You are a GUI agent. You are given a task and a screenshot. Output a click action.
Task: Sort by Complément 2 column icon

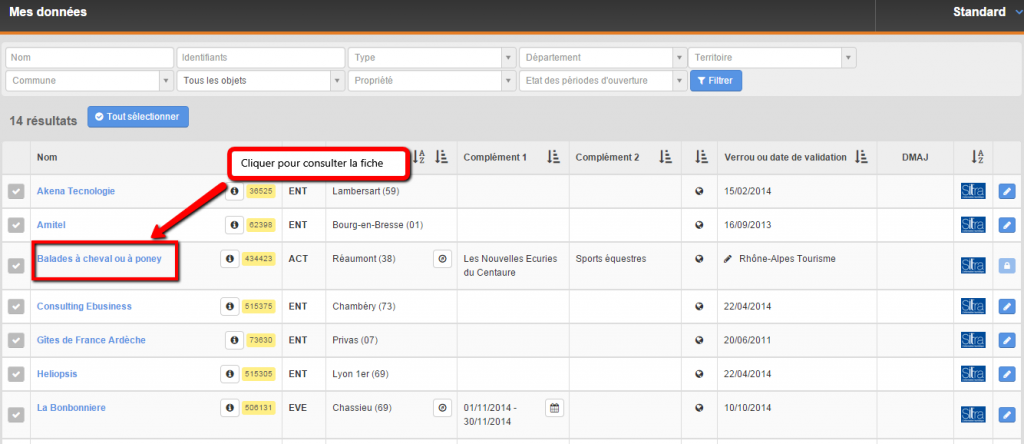(x=665, y=157)
